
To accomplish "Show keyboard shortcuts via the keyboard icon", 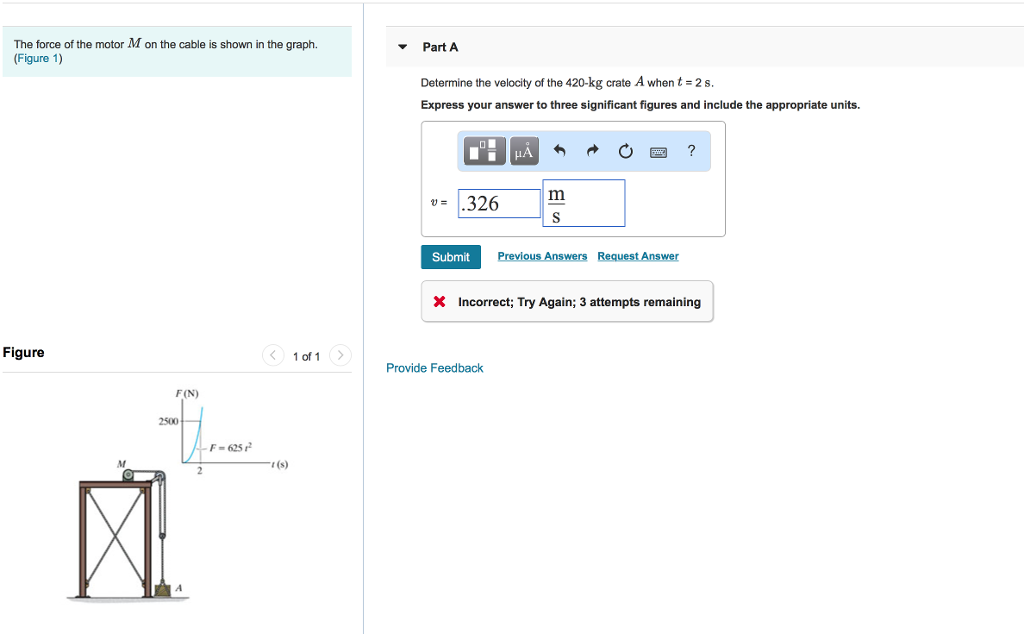I will point(658,152).
